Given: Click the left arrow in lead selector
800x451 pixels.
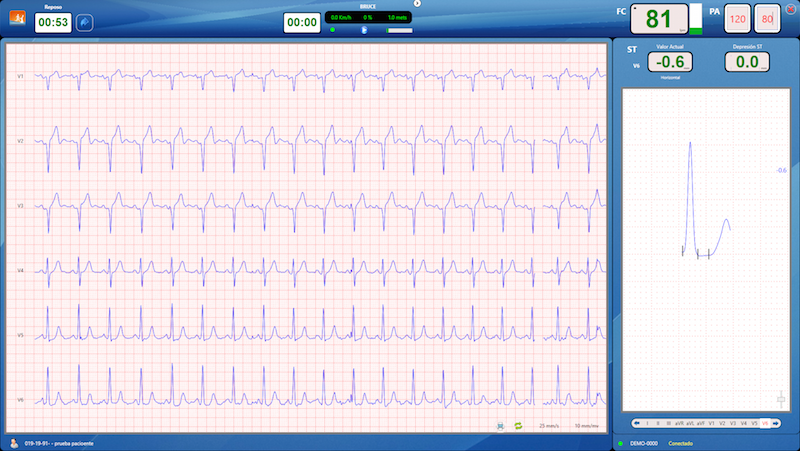Looking at the screenshot, I should pos(635,424).
